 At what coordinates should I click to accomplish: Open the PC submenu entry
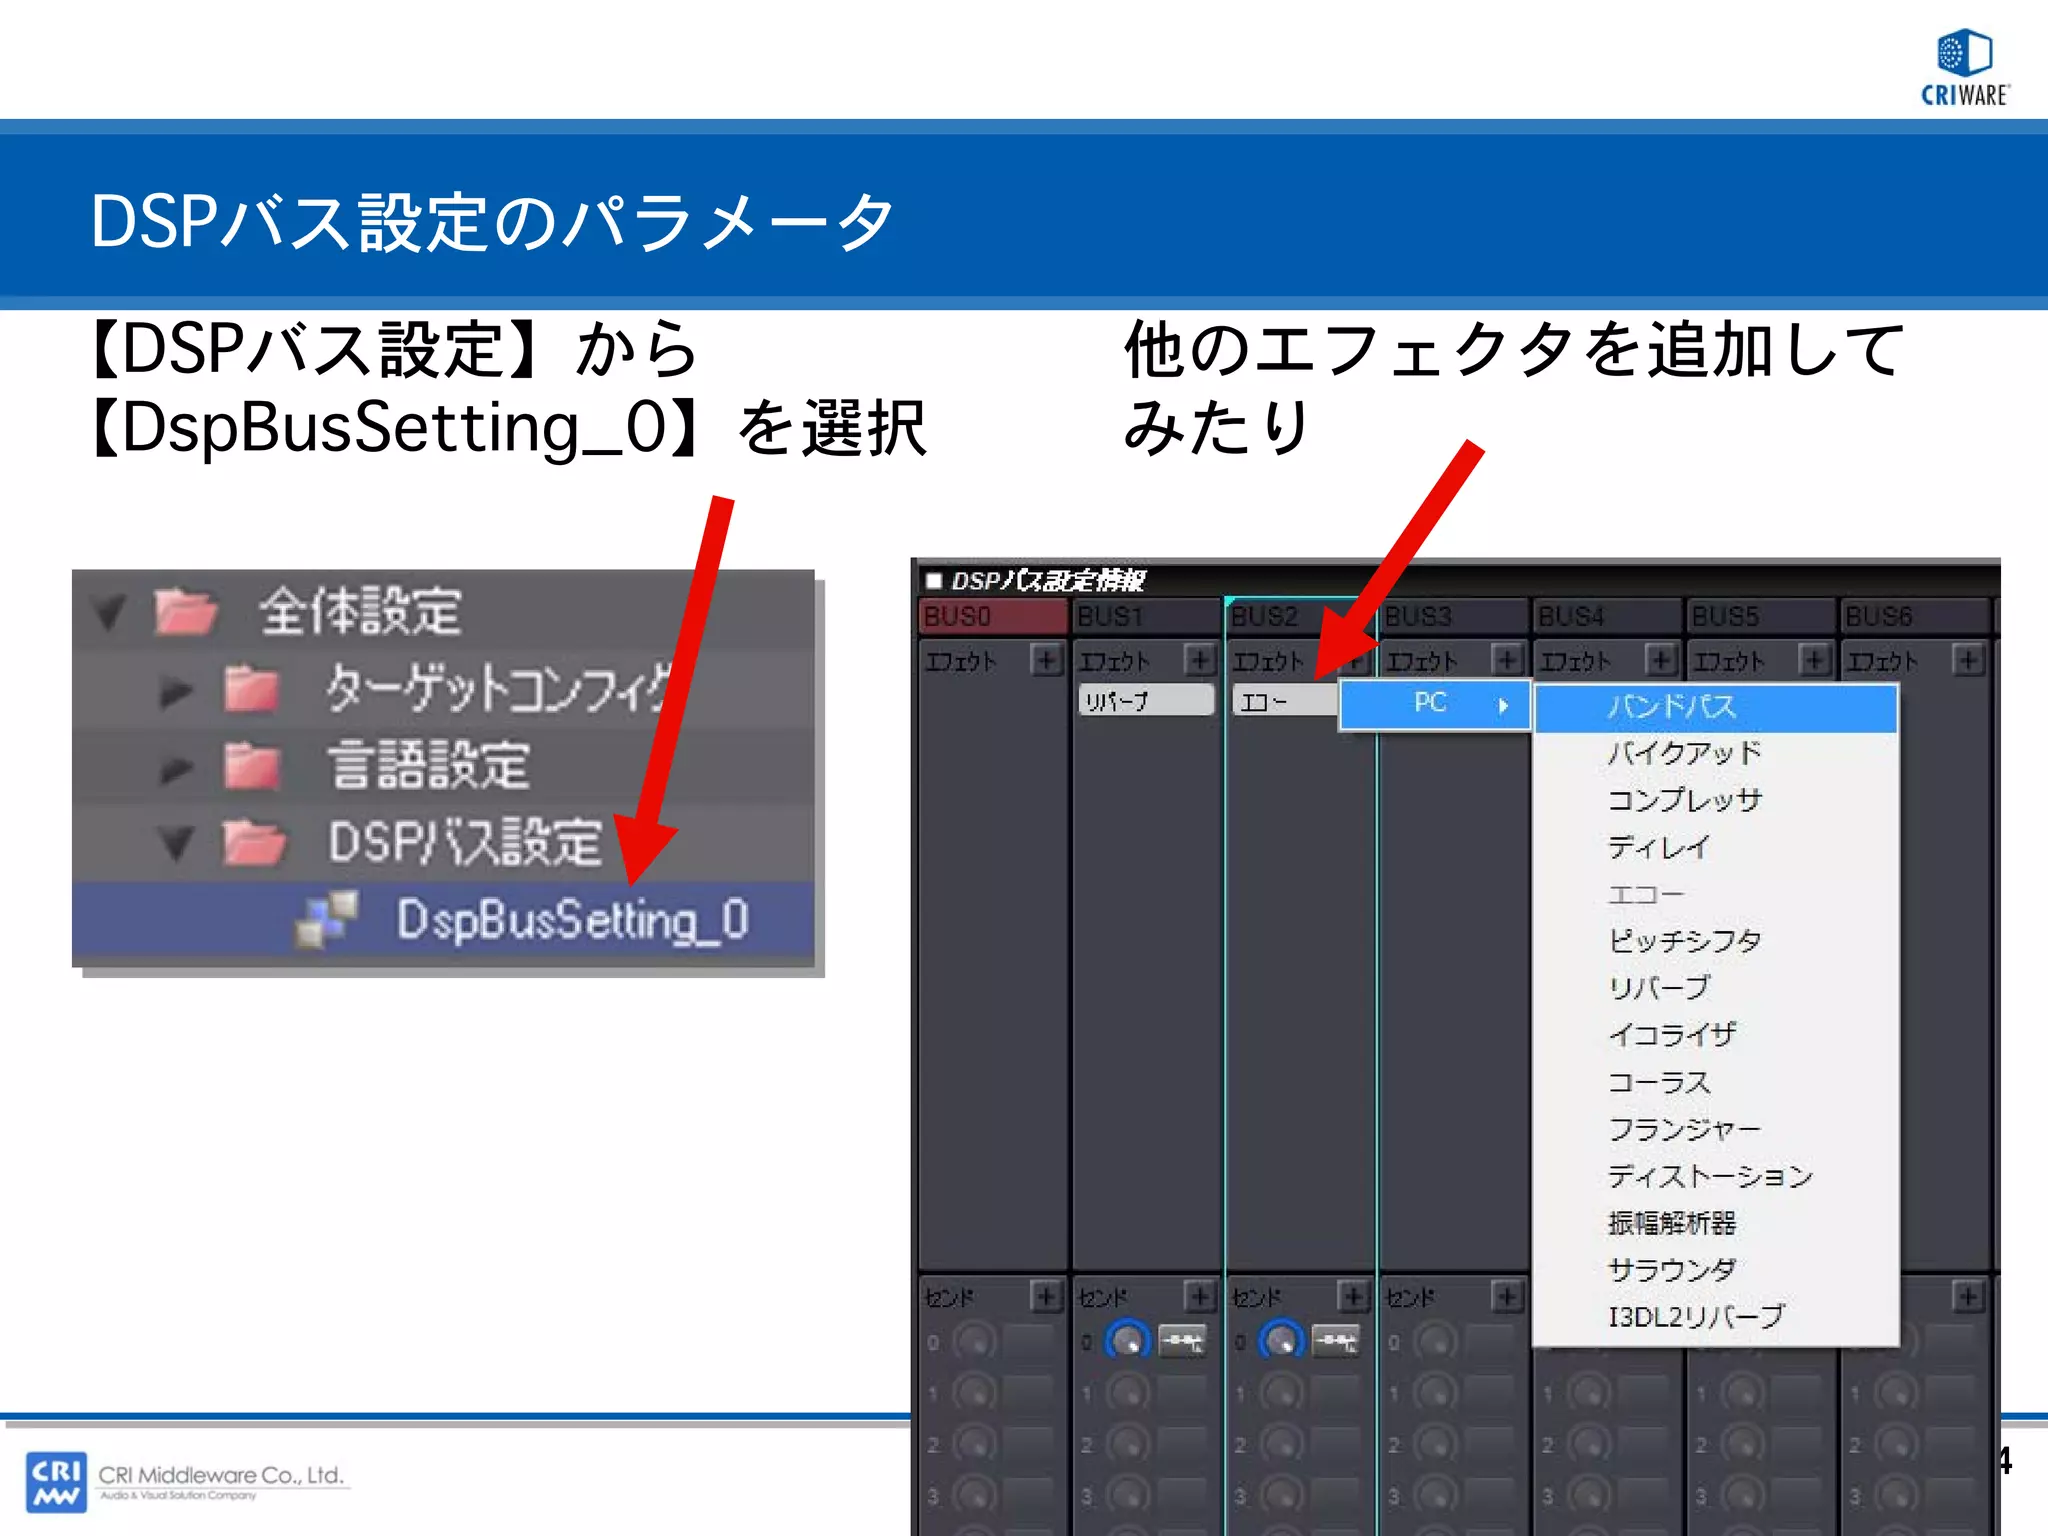click(1434, 704)
